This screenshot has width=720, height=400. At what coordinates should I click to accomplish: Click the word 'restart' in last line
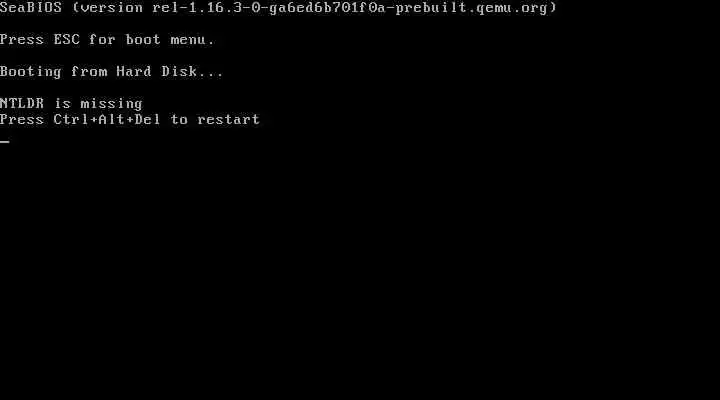tap(229, 120)
